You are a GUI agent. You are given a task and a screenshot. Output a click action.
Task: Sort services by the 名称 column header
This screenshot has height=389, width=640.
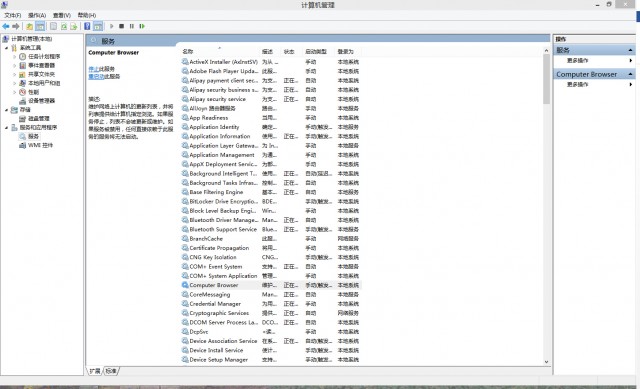tap(220, 51)
